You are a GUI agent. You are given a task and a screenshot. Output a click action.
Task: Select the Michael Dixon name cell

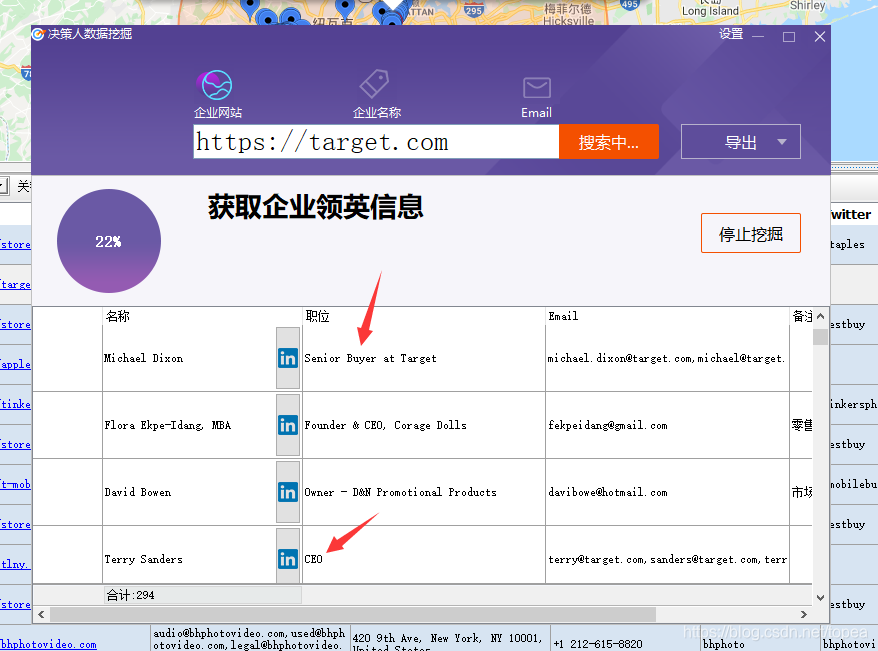click(x=189, y=358)
